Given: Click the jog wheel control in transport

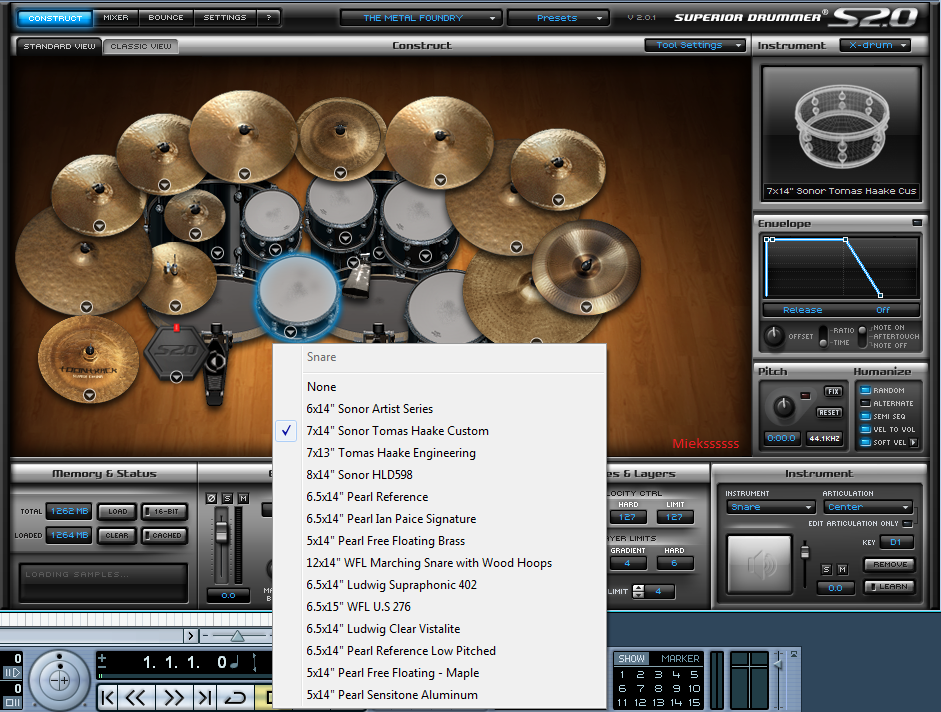Looking at the screenshot, I should (59, 680).
